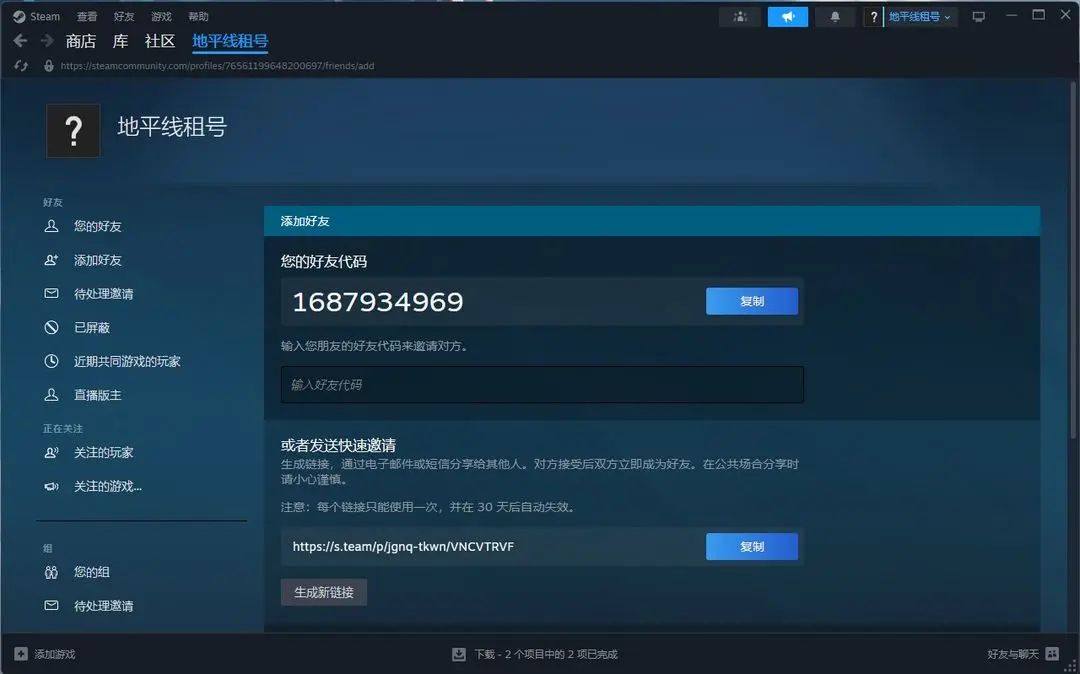Open the 好友 menu
1080x674 pixels.
[124, 17]
